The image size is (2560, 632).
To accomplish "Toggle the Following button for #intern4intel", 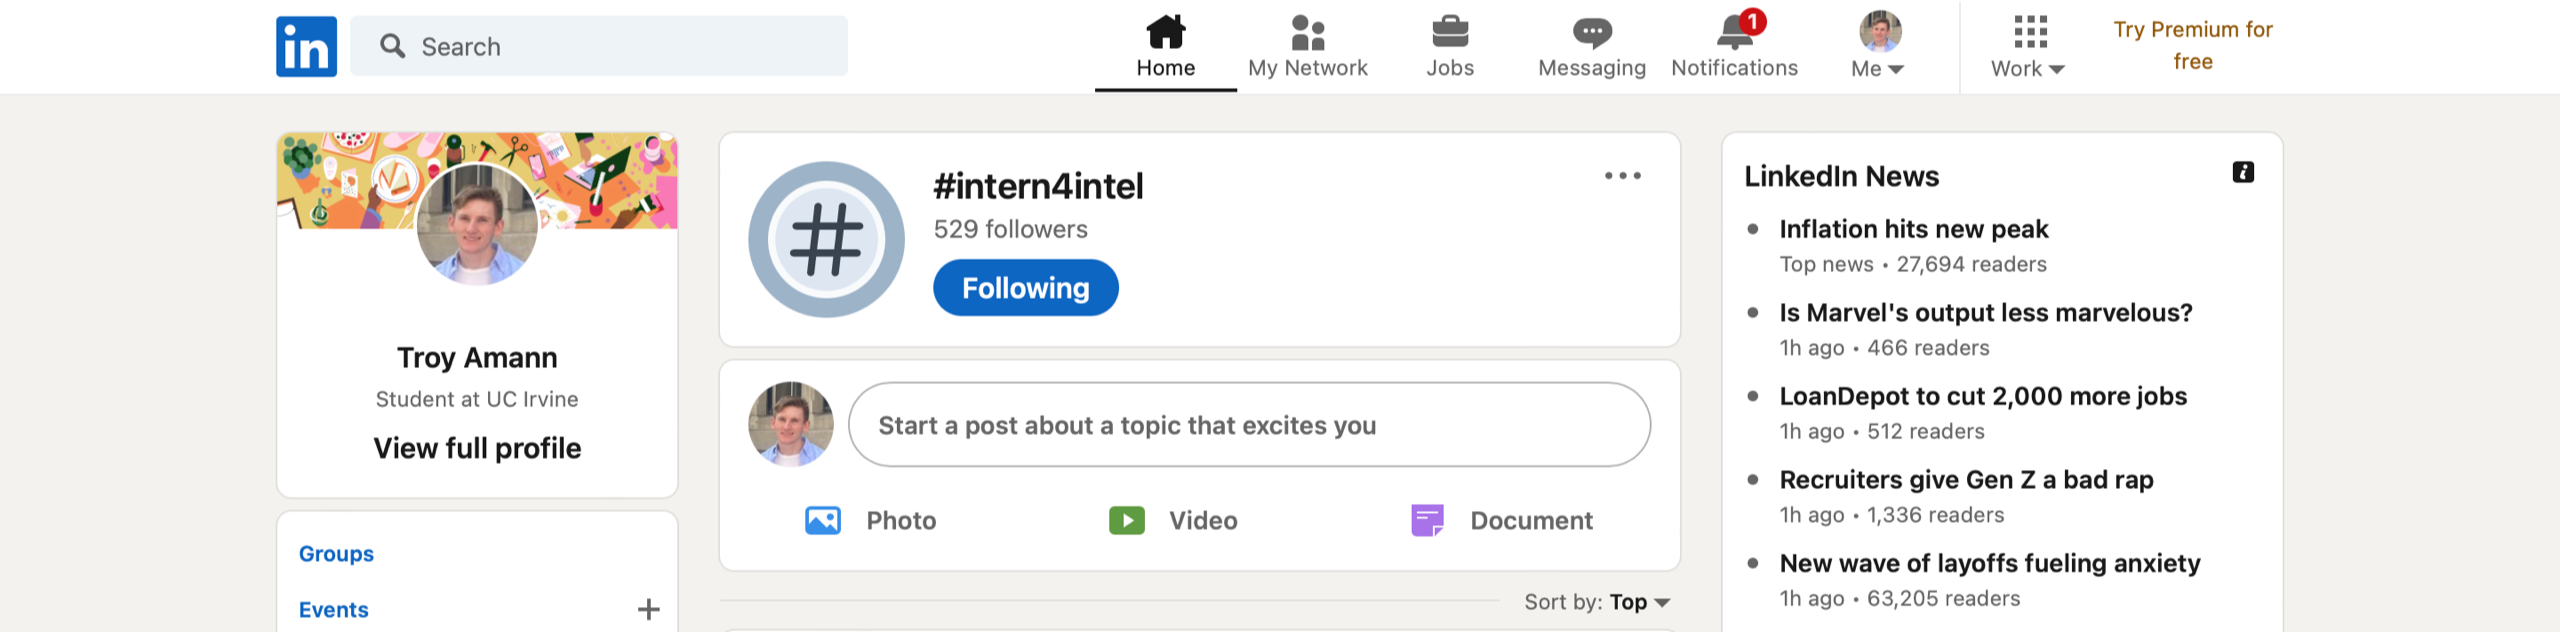I will point(1025,288).
